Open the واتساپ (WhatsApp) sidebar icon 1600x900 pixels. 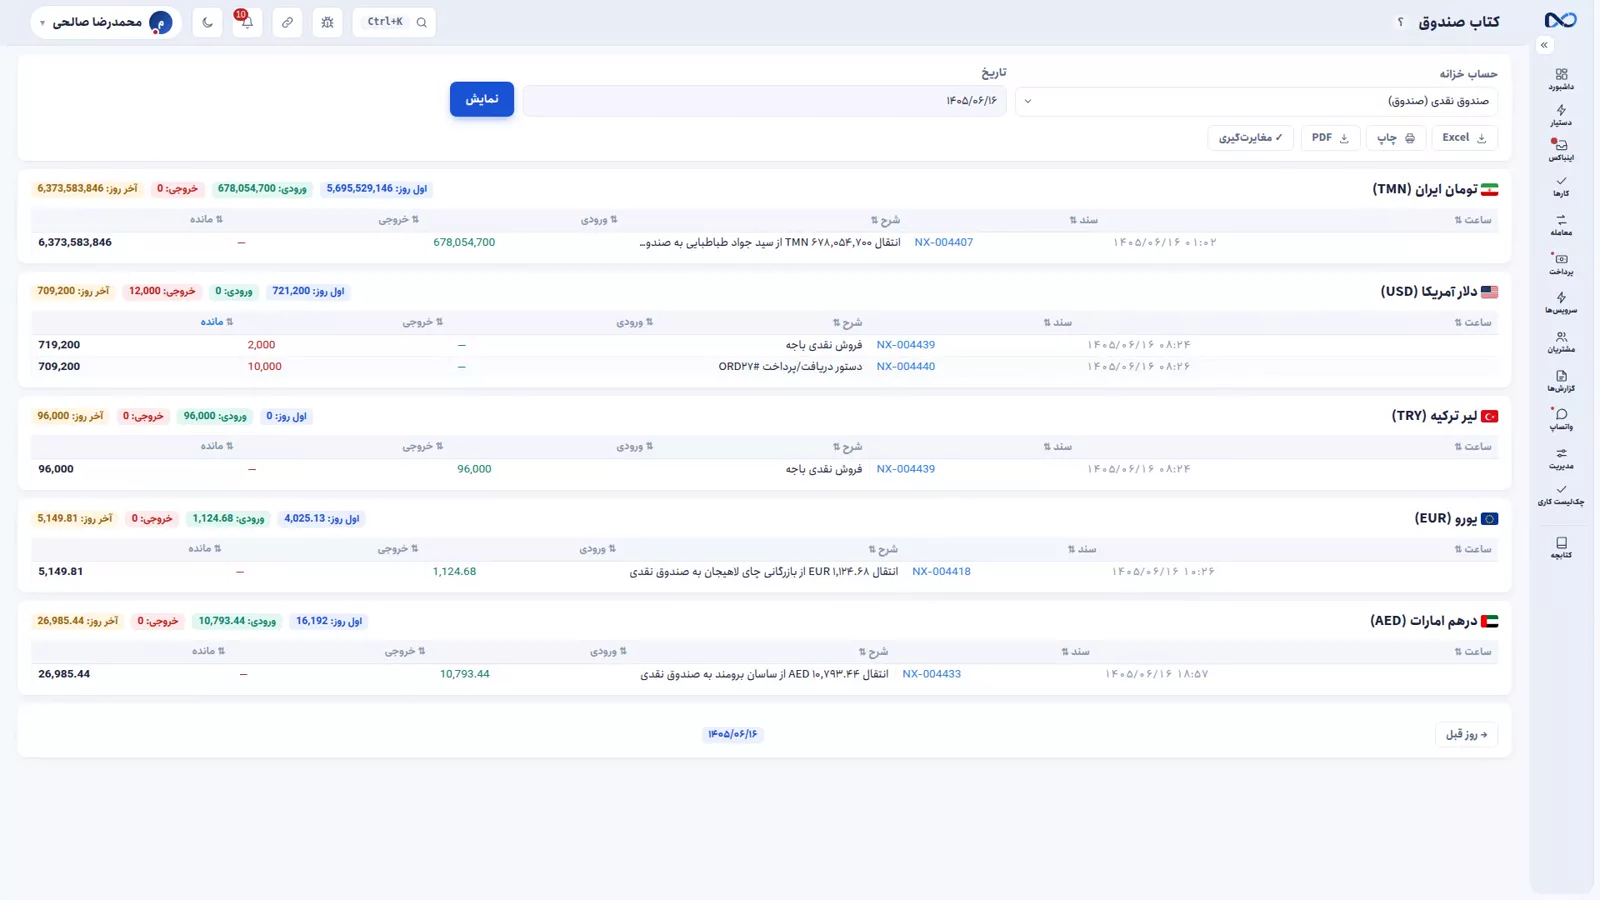[1561, 420]
